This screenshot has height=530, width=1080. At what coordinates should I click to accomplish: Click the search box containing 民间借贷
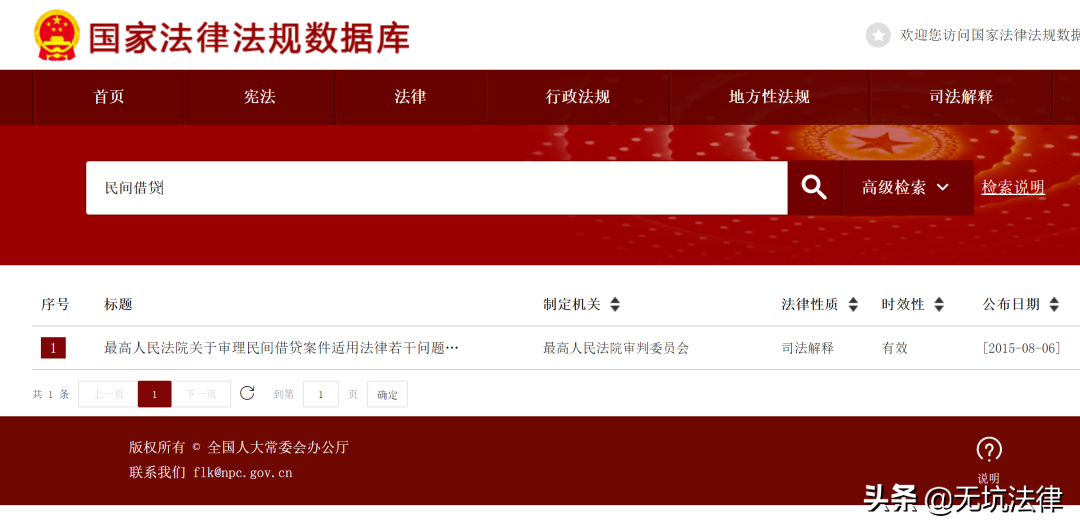click(x=437, y=187)
